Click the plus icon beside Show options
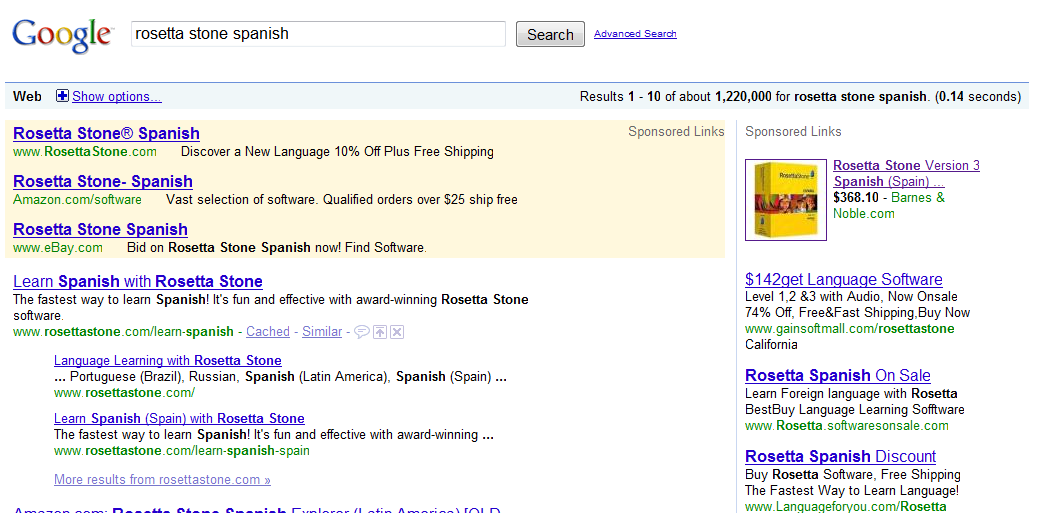The height and width of the screenshot is (513, 1043). coord(62,96)
